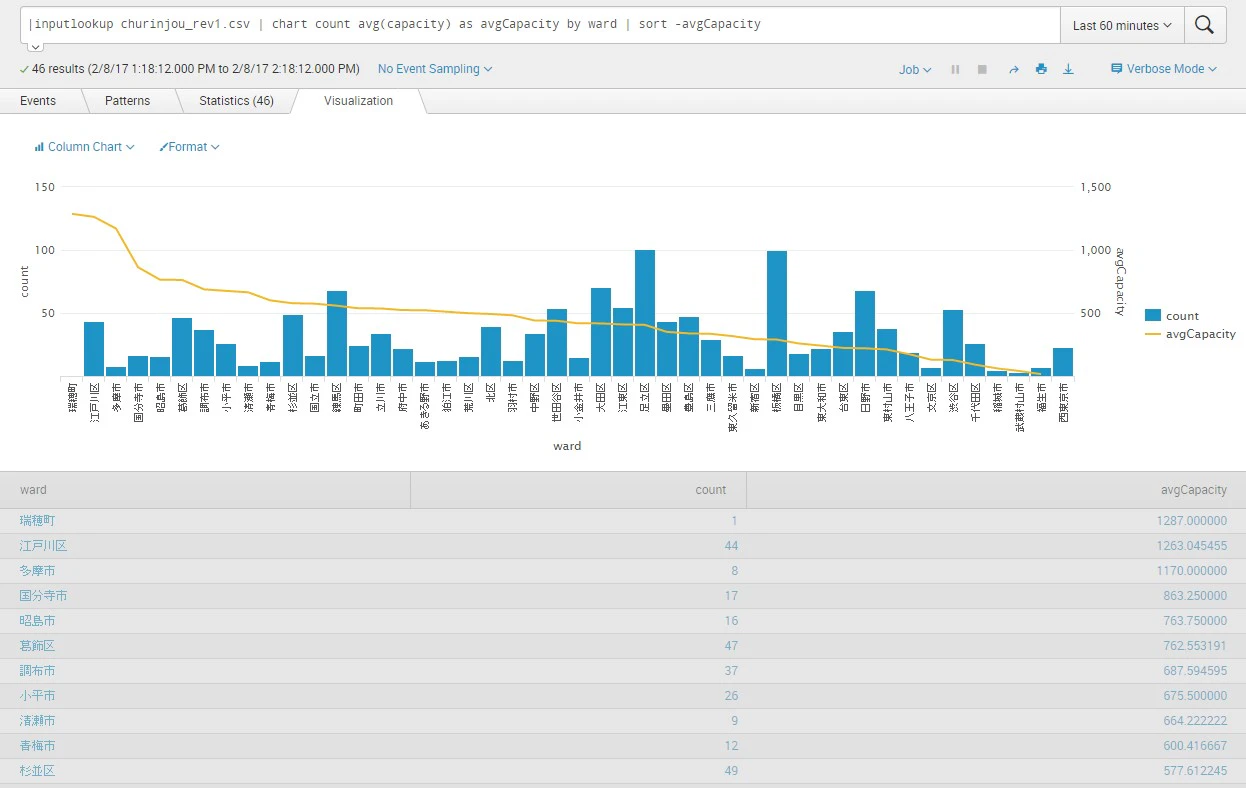Screen dimensions: 1246x788
Task: Open the Last 60 minutes time range picker
Action: coord(1122,26)
